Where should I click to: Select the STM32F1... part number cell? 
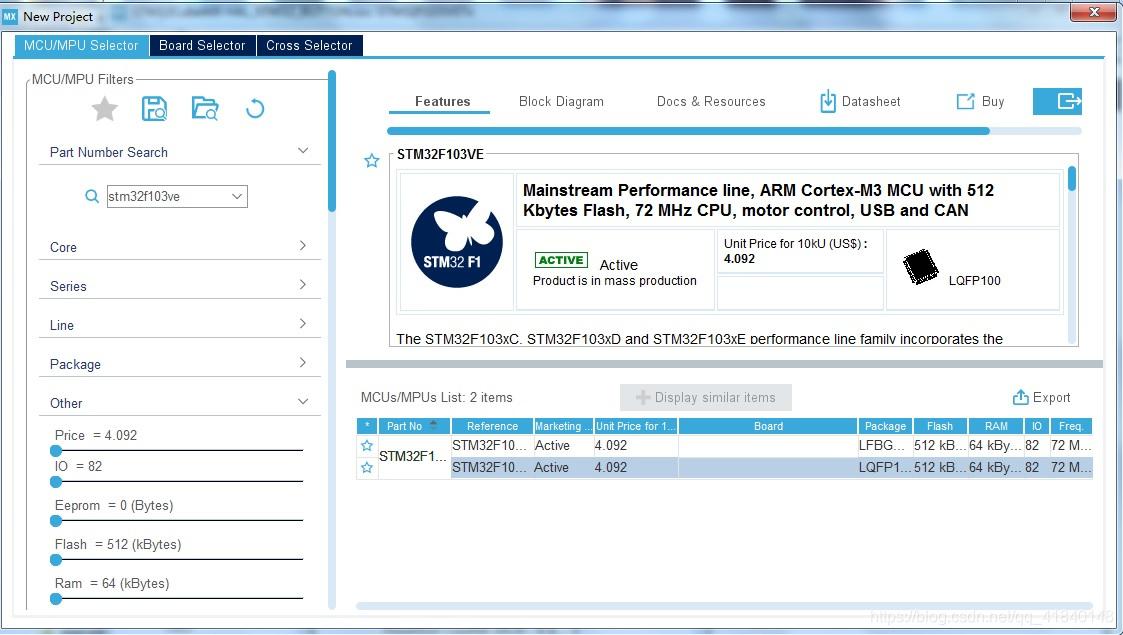click(x=414, y=456)
